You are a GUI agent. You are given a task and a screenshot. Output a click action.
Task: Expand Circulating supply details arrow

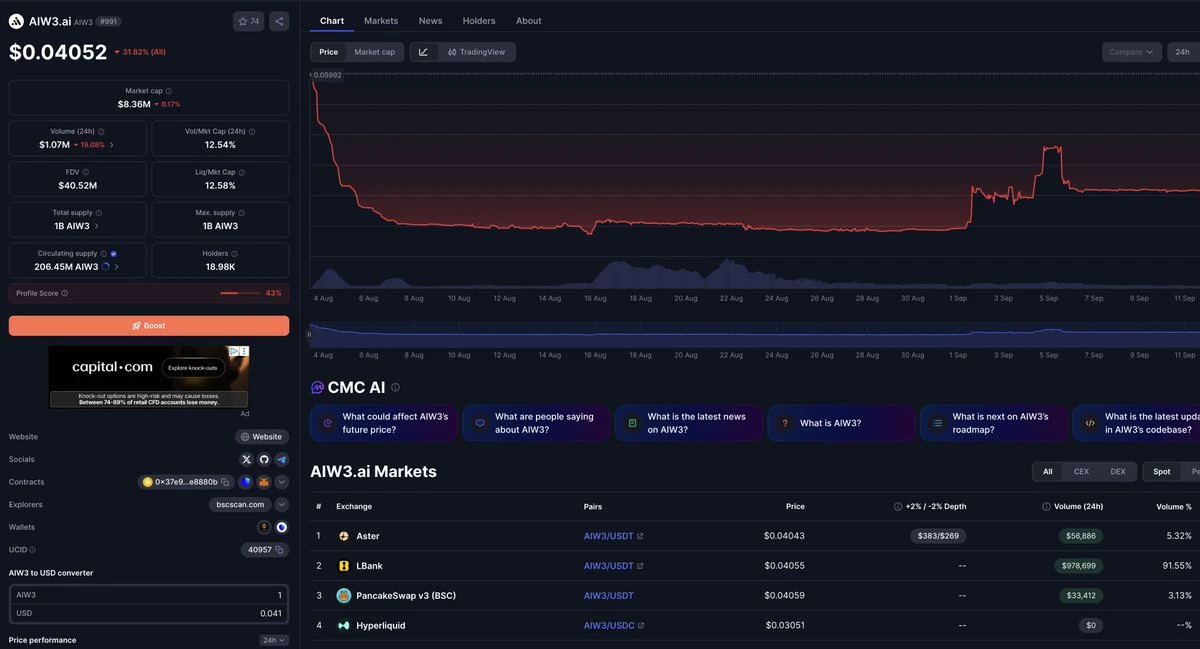point(117,267)
